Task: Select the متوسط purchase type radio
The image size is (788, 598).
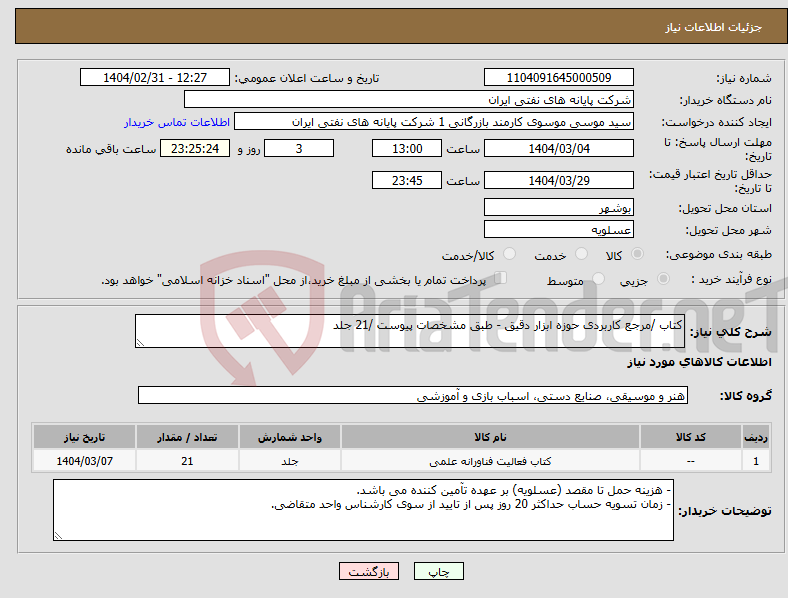Action: point(599,278)
